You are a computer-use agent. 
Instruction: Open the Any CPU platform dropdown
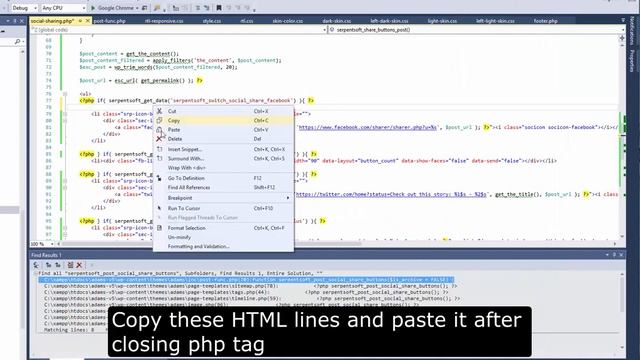[64, 8]
